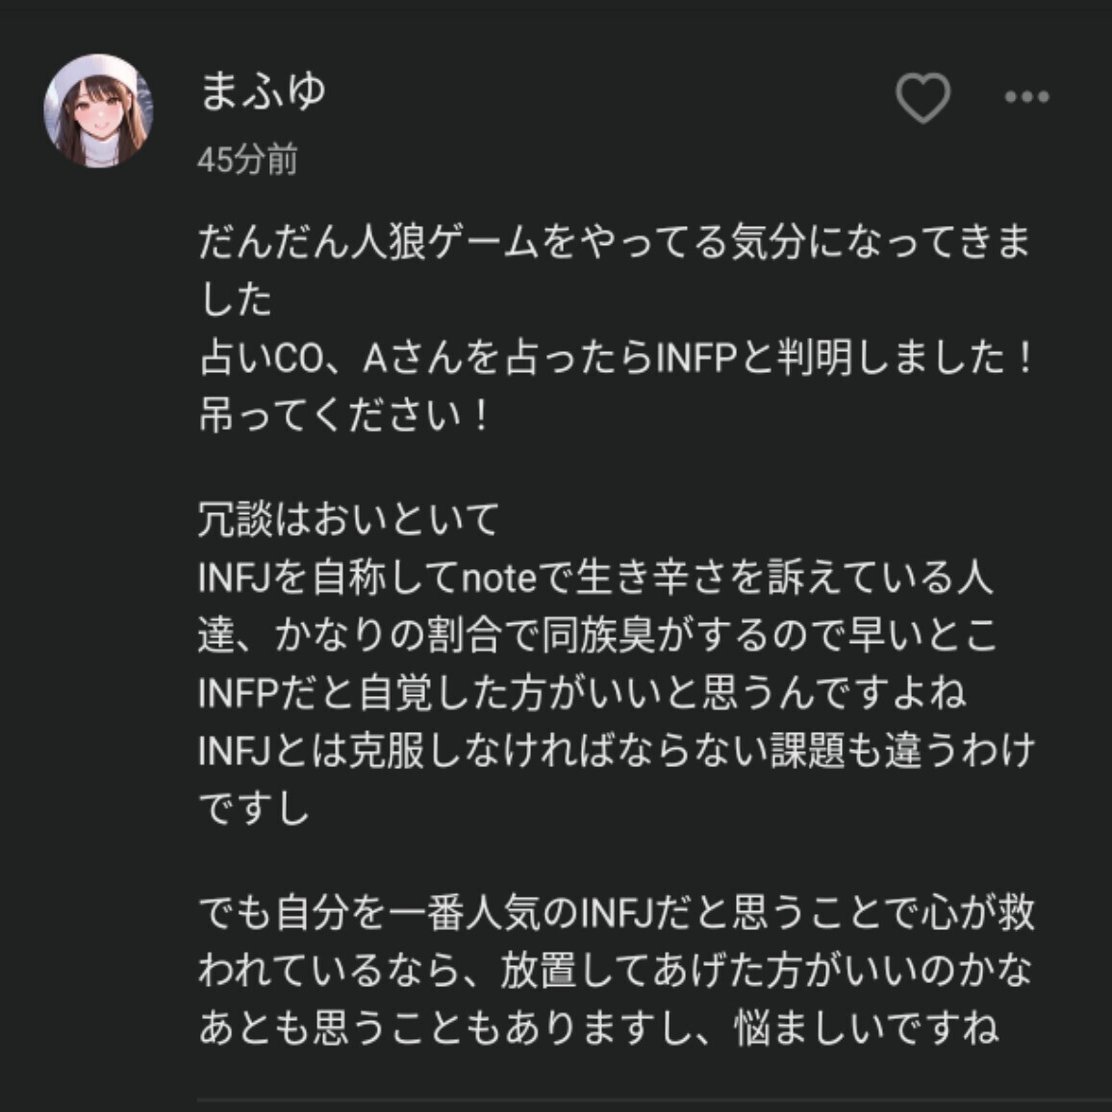Click the word INFPと判明しました
Image resolution: width=1112 pixels, height=1112 pixels.
[828, 358]
